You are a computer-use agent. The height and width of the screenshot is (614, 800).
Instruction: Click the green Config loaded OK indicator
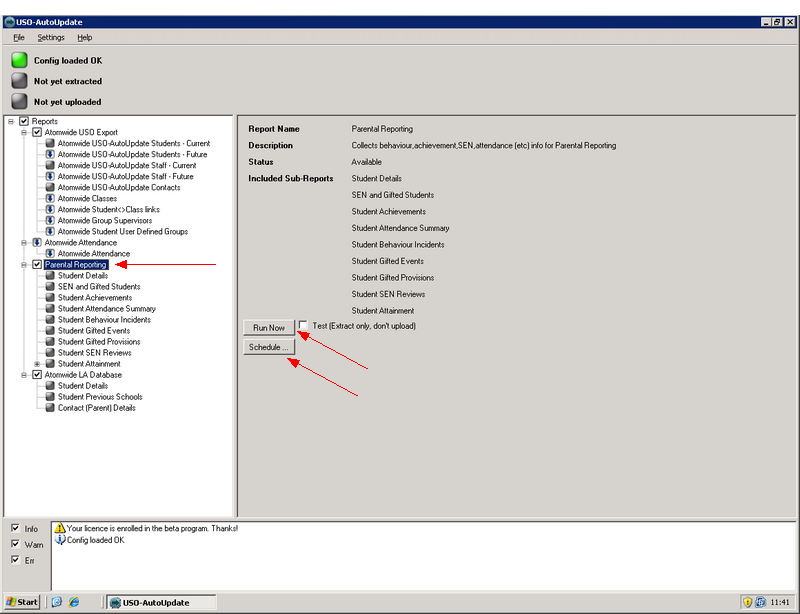(19, 60)
